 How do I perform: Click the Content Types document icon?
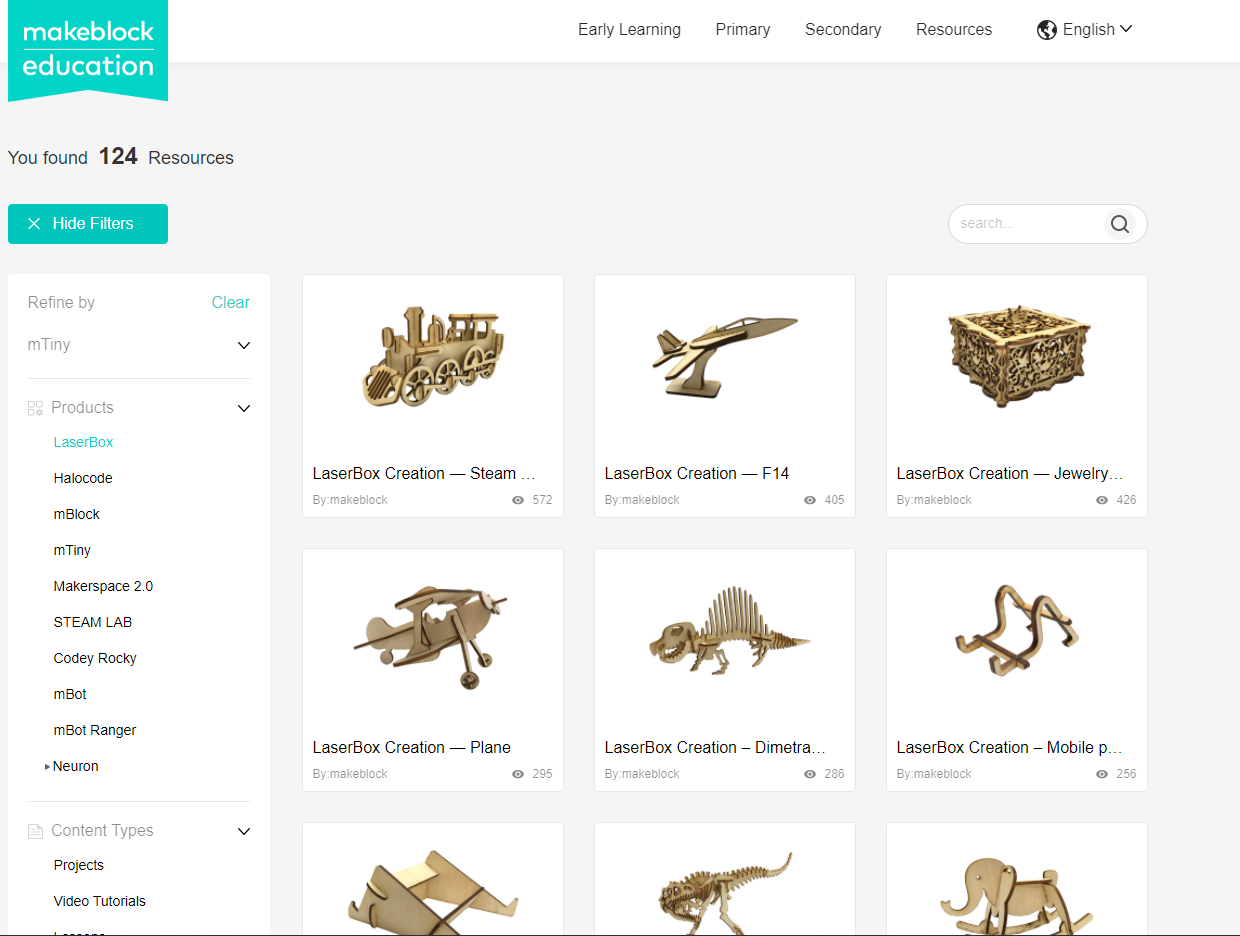tap(36, 831)
